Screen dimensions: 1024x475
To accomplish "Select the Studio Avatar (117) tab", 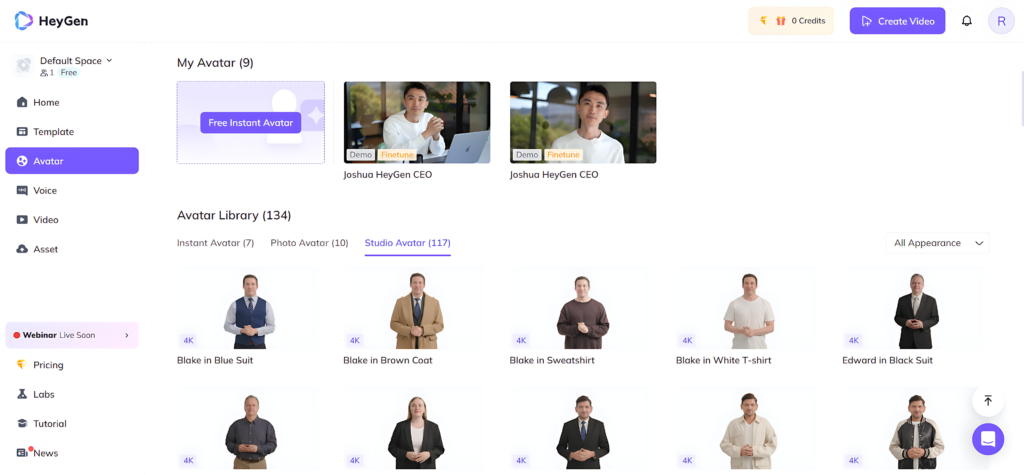I will [x=408, y=243].
